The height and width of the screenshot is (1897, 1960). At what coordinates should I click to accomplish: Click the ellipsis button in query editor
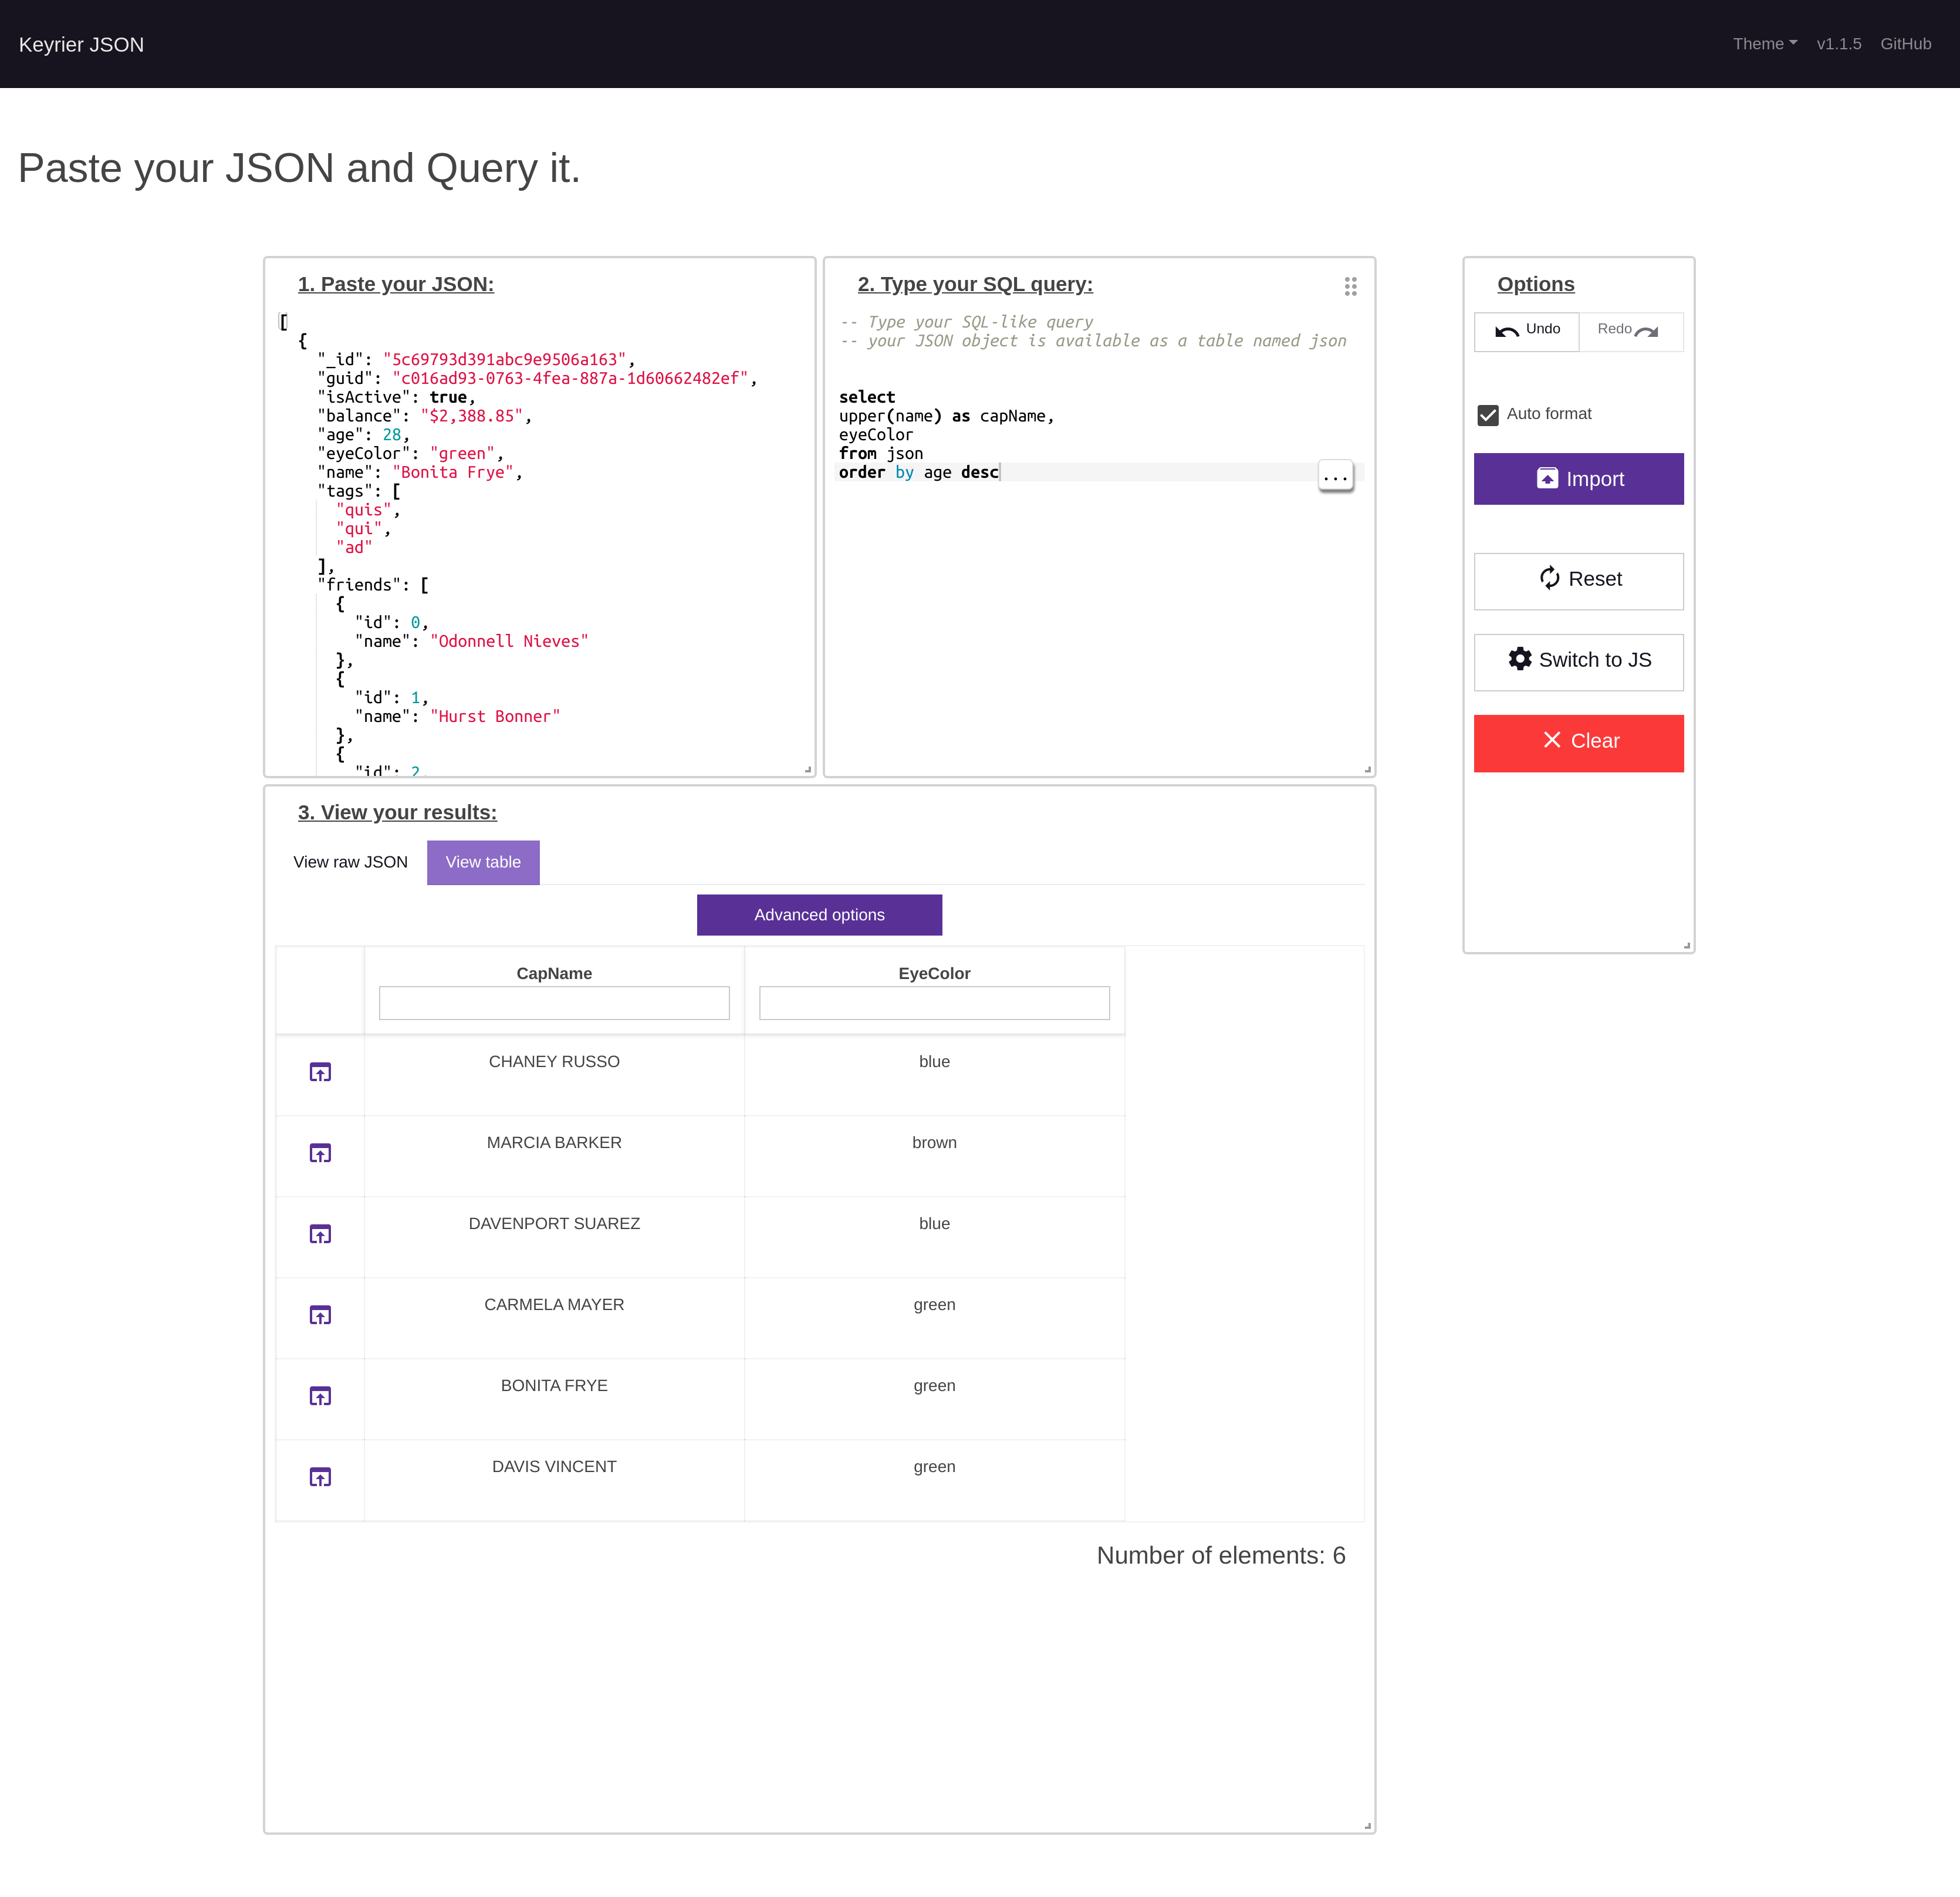[x=1335, y=476]
